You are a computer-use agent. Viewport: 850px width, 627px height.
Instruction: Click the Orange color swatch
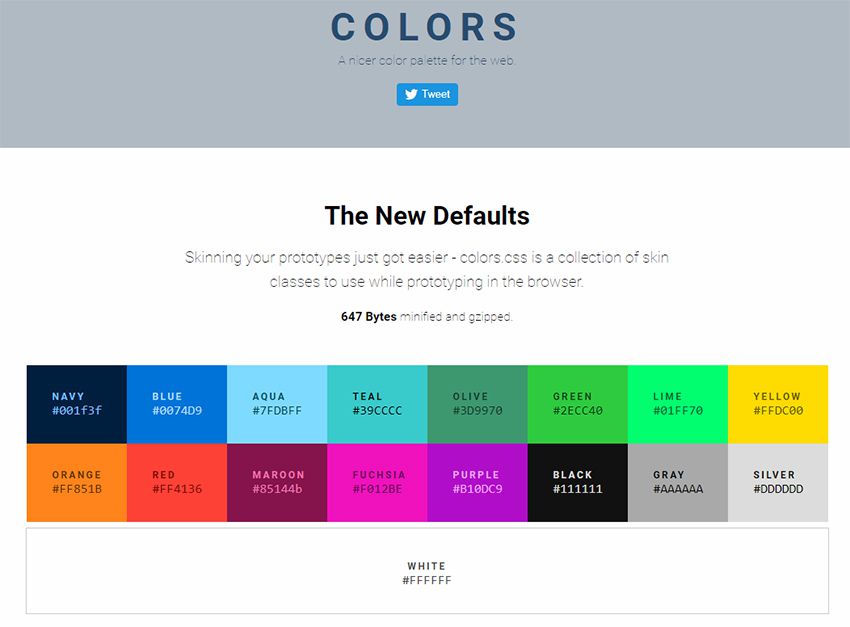[x=77, y=482]
